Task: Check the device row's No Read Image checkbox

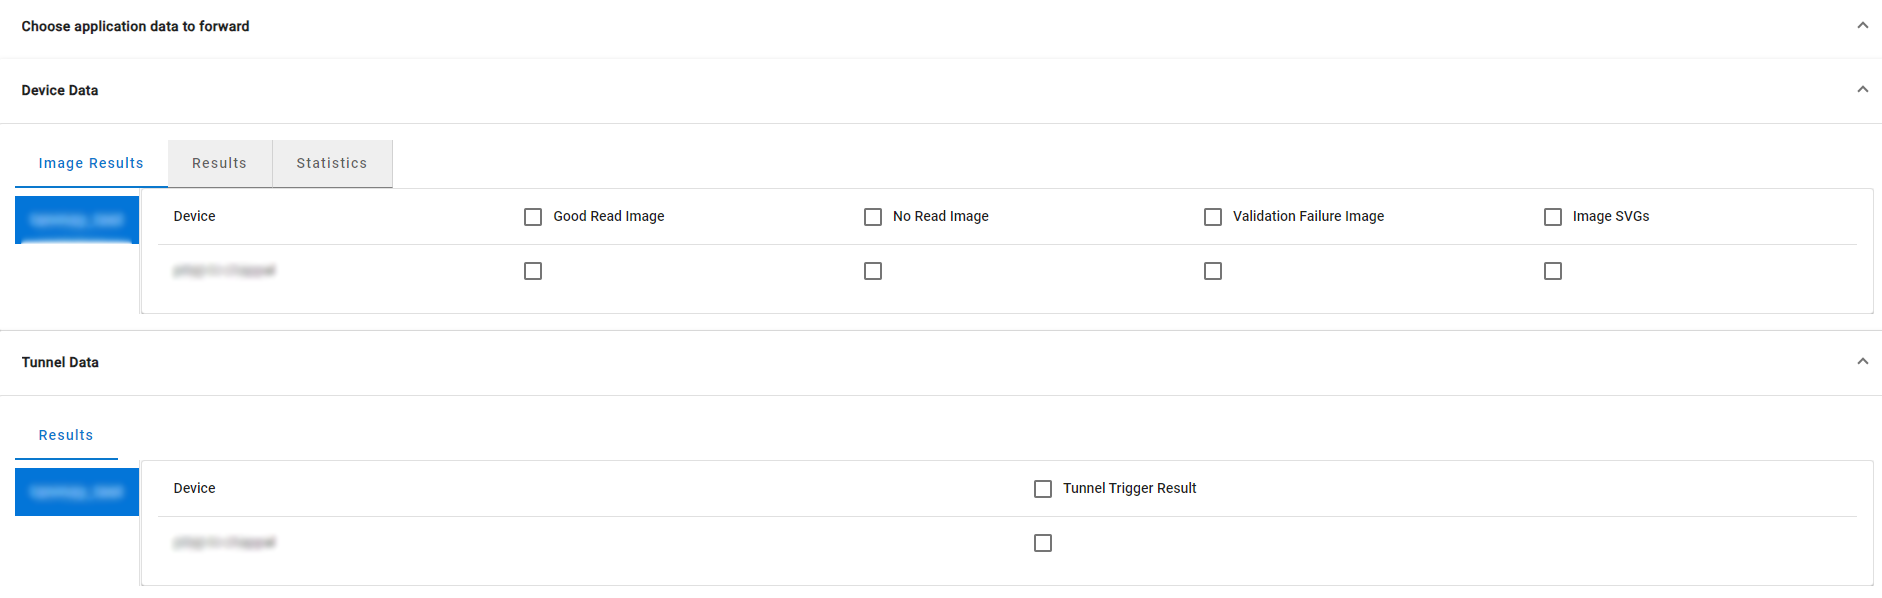Action: pyautogui.click(x=873, y=271)
